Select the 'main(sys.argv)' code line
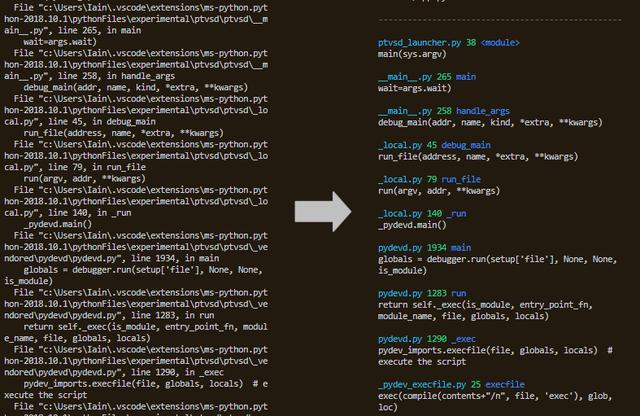Screen dimensions: 640x416 (412, 54)
